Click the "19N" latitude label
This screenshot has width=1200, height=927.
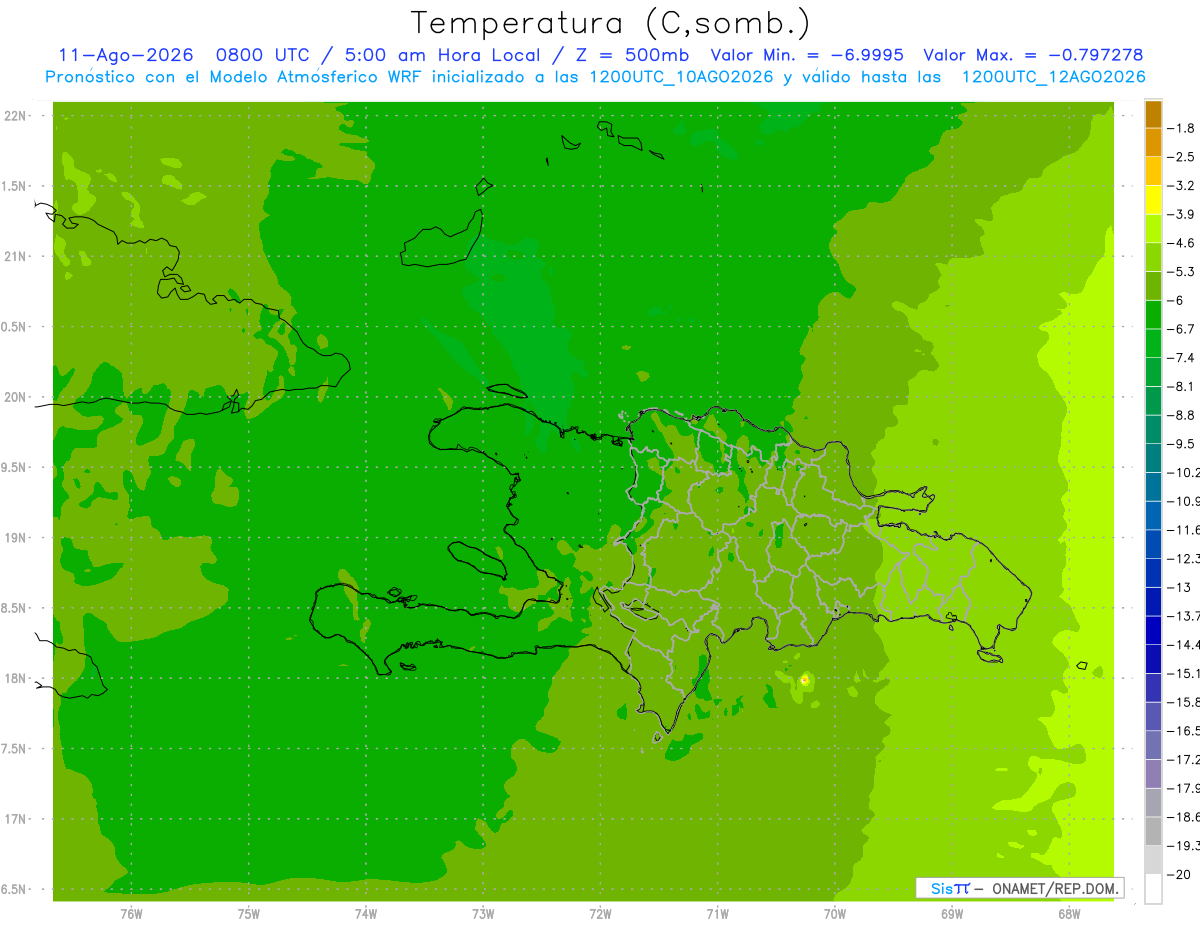coord(15,538)
